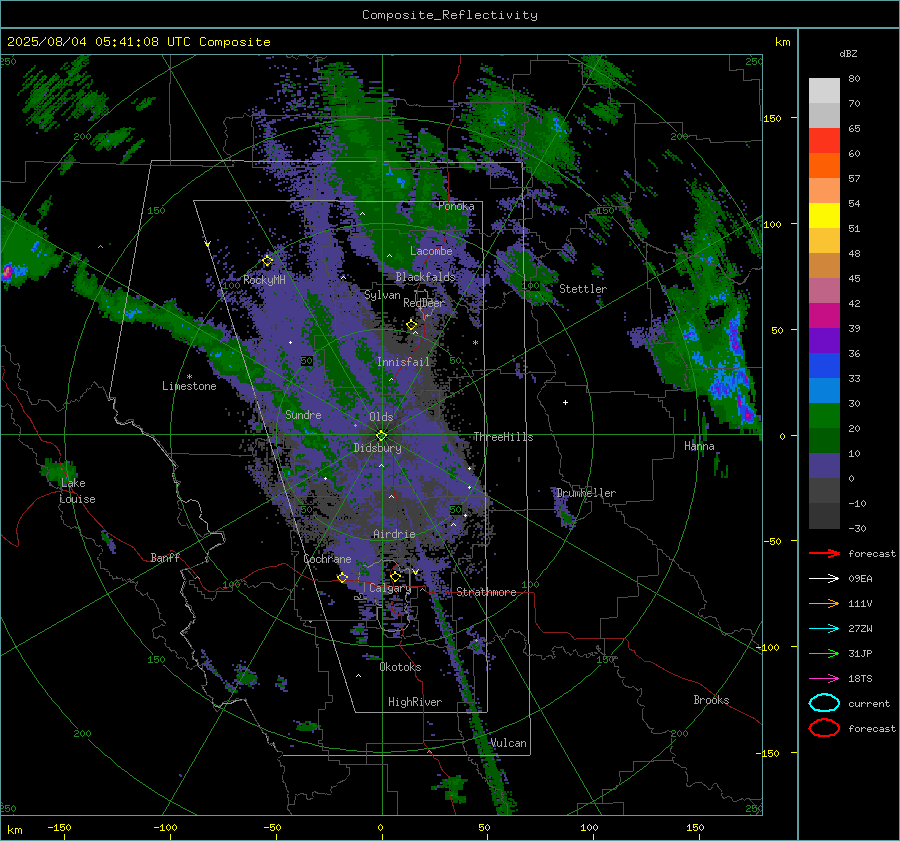Click the yellow radar-site diamond above Didsbury
Image resolution: width=900 pixels, height=841 pixels.
pyautogui.click(x=382, y=436)
